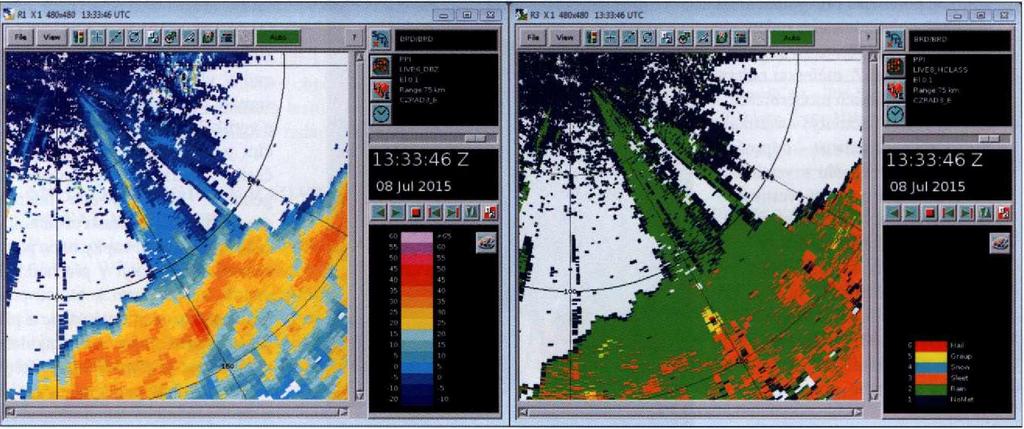Open palette icon beside dBZ legend in left window
The height and width of the screenshot is (429, 1024).
pos(485,242)
